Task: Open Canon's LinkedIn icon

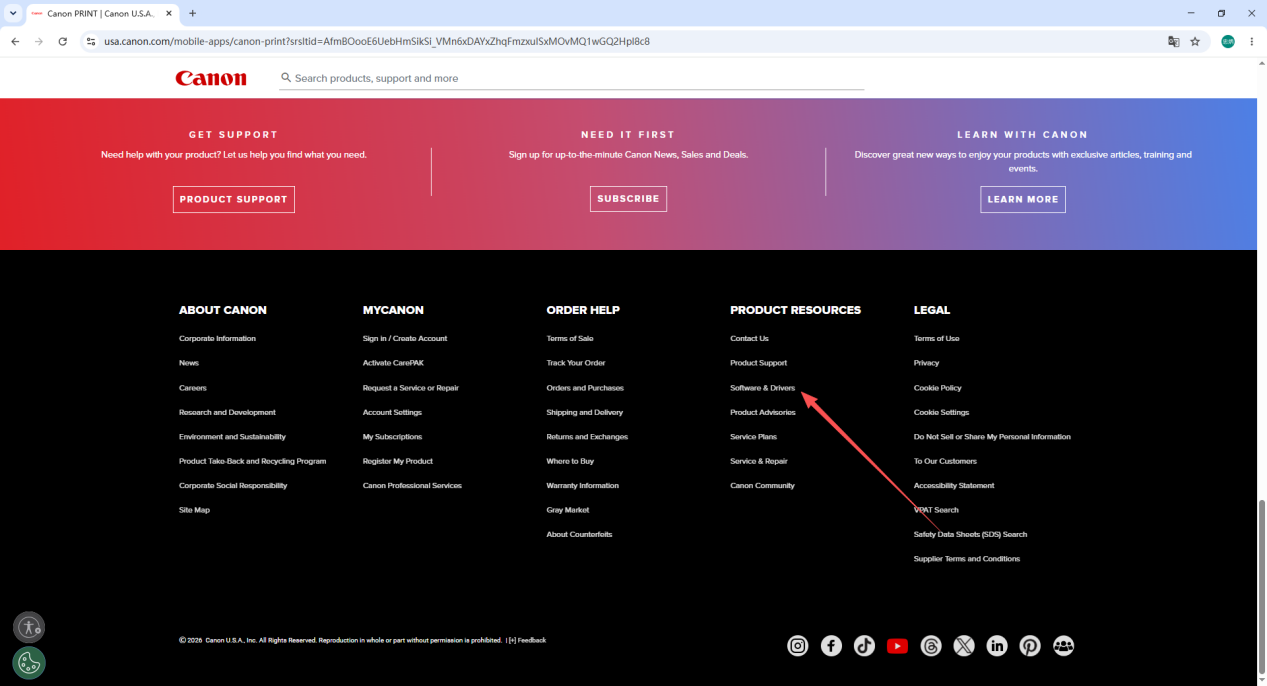Action: pyautogui.click(x=997, y=646)
